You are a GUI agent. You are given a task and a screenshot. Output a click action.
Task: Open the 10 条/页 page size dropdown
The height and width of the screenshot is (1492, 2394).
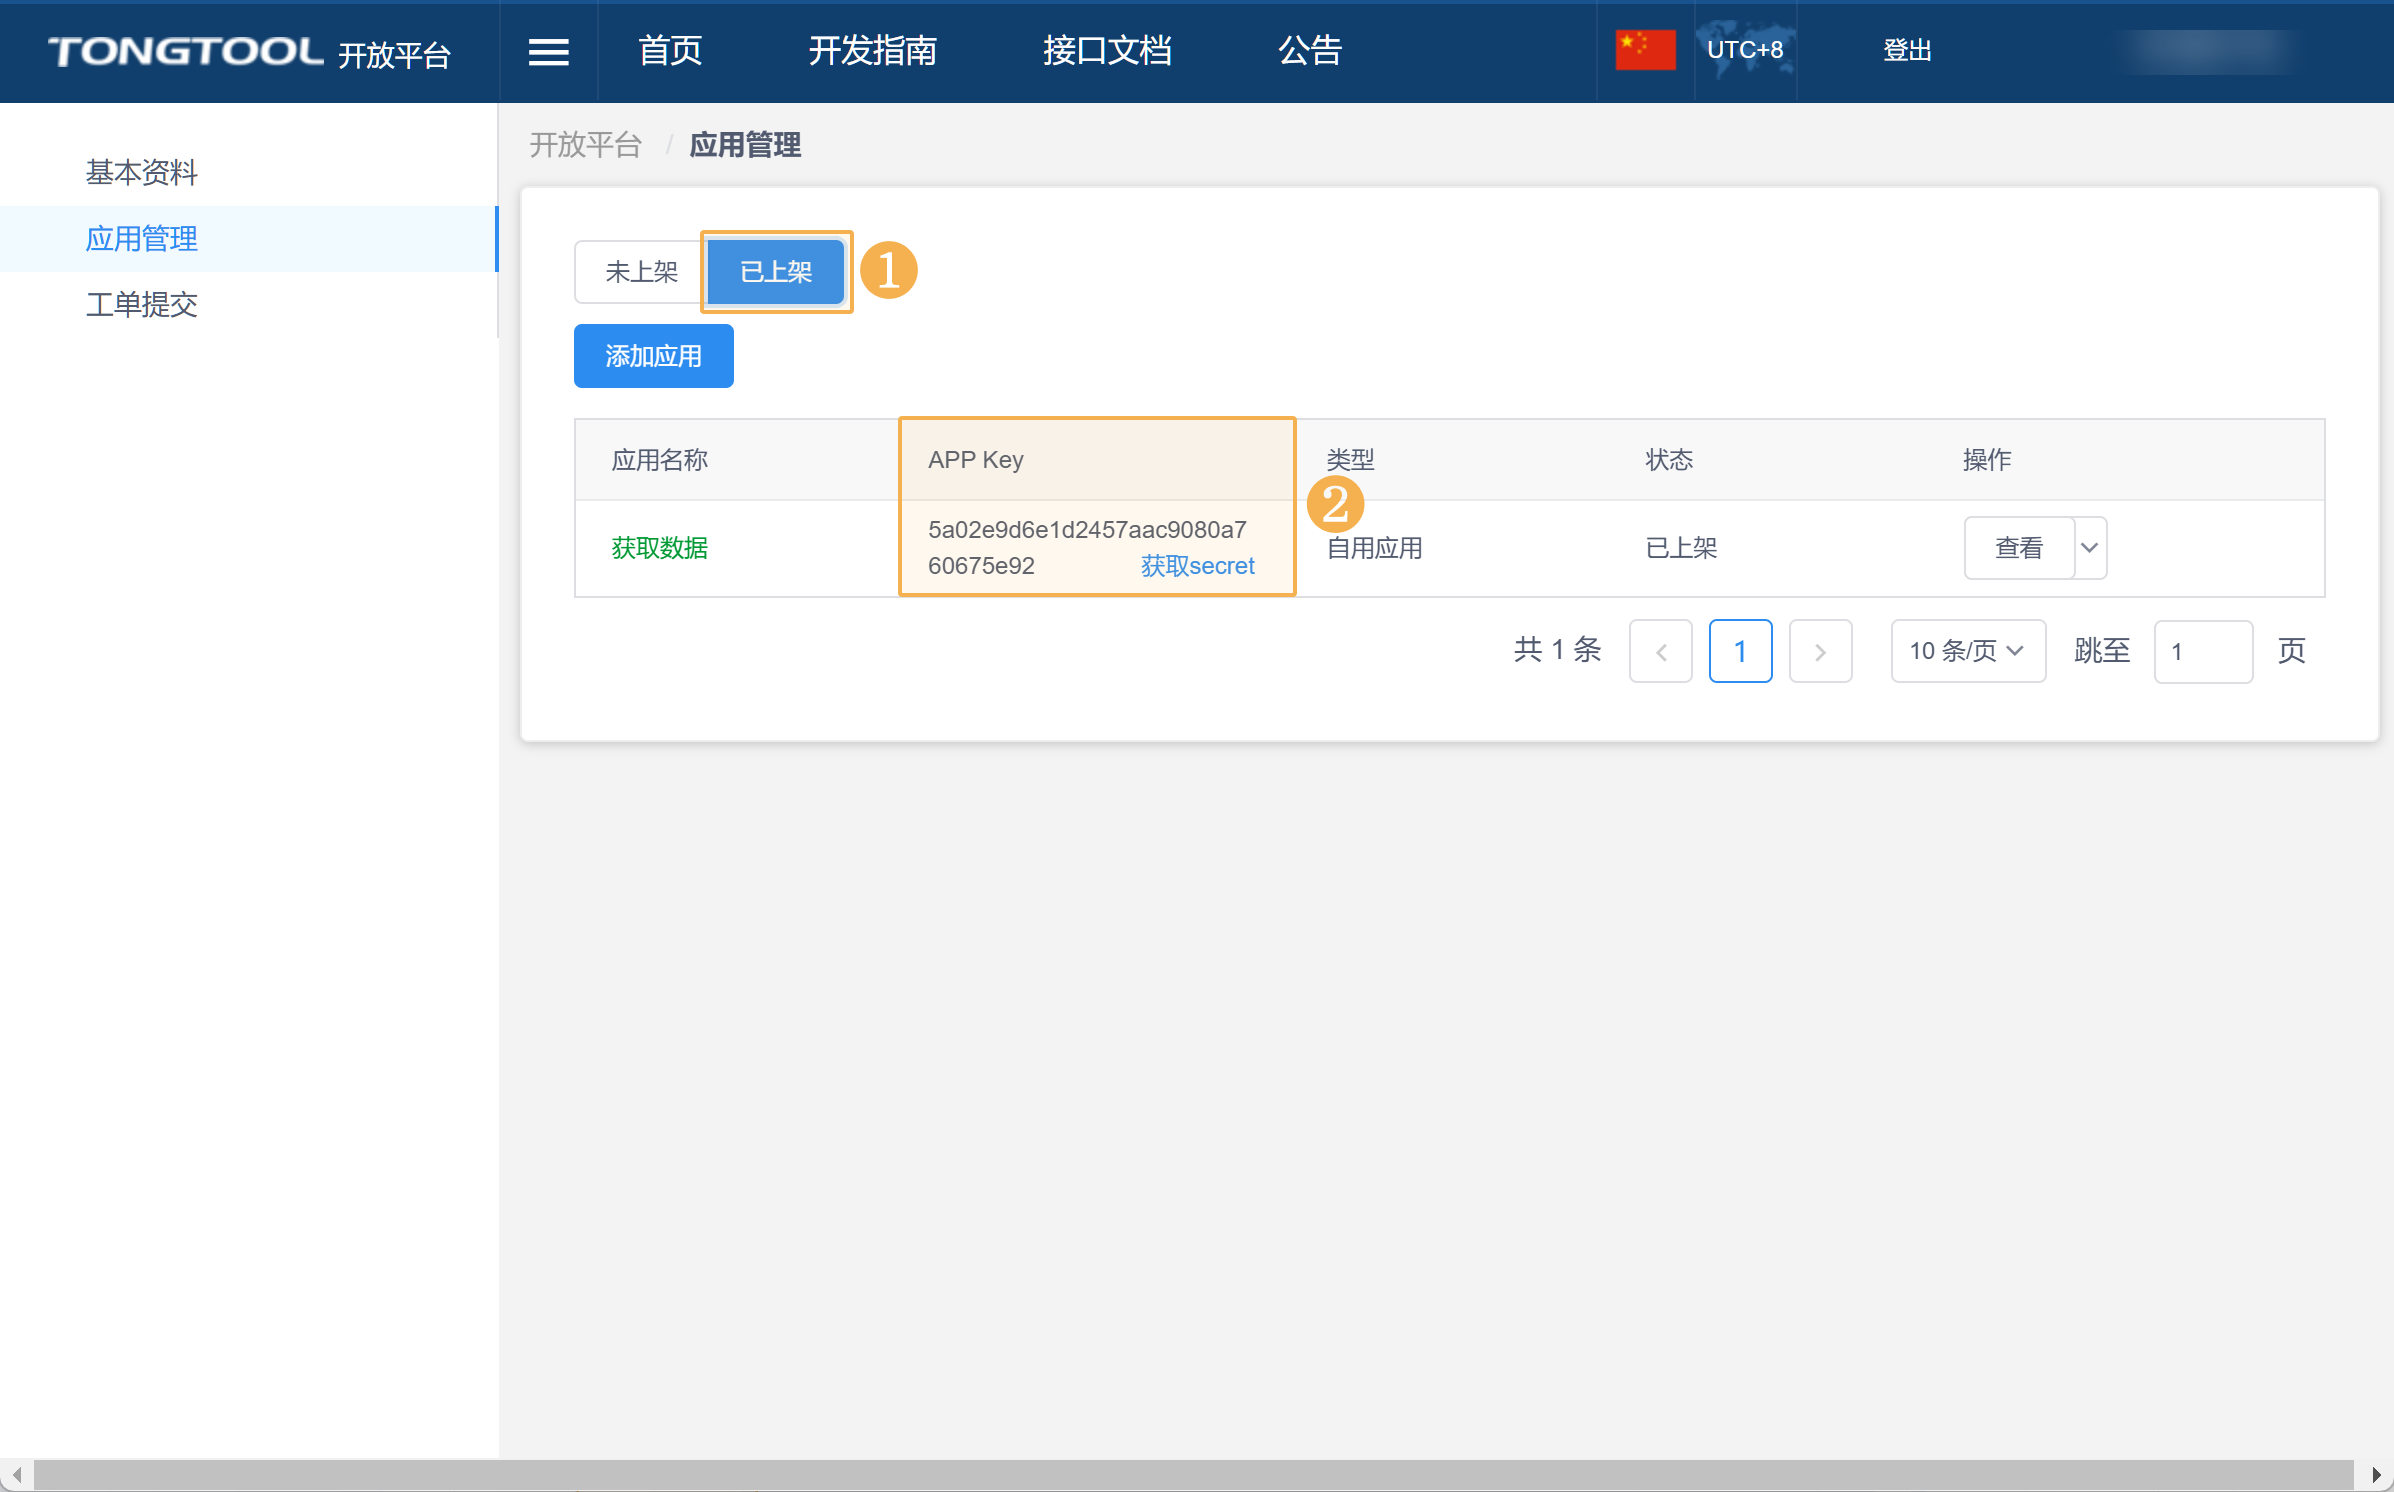[1967, 652]
